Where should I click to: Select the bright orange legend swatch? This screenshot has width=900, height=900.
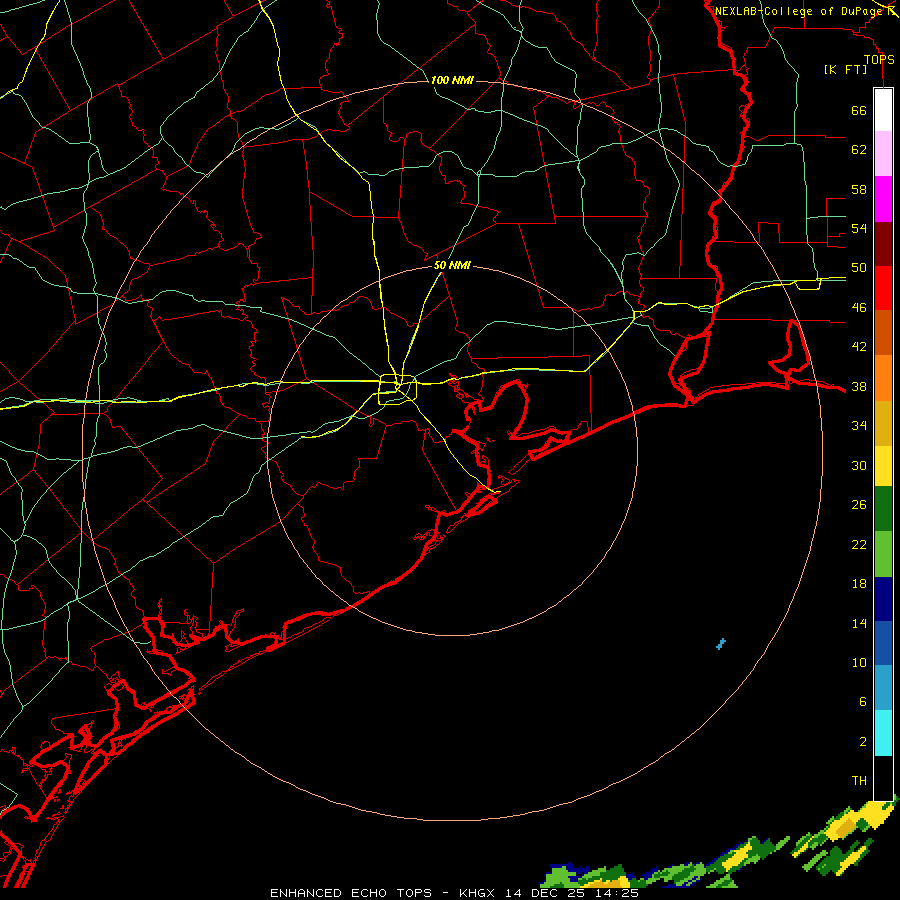pos(883,378)
